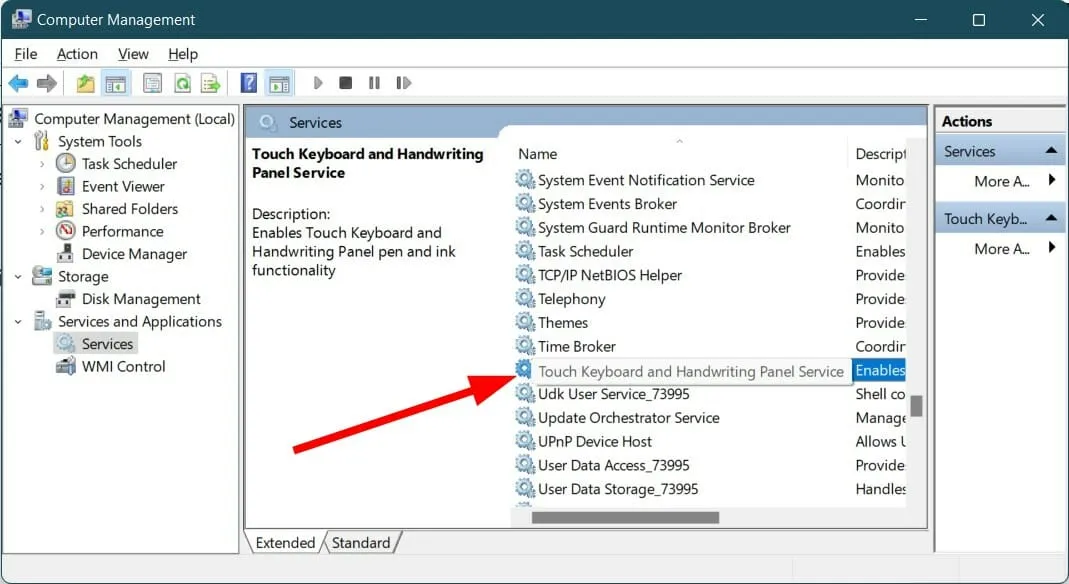Collapse the System Tools tree node
Screen dimensions: 1069x584
coord(18,142)
